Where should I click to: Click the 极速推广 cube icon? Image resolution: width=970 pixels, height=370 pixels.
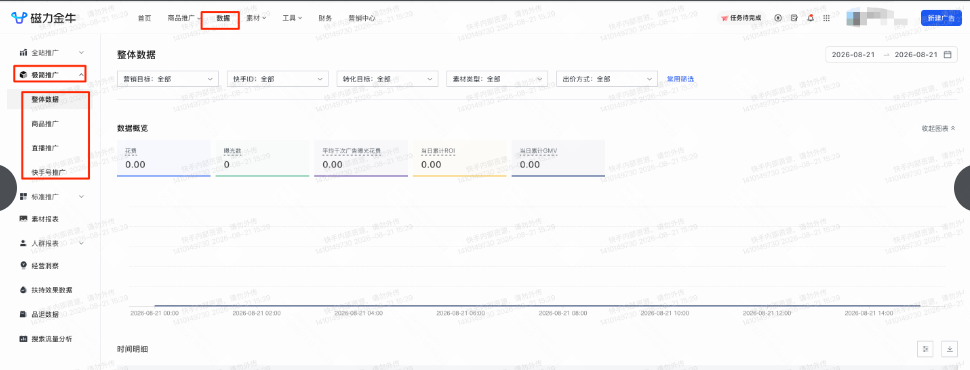(x=24, y=75)
